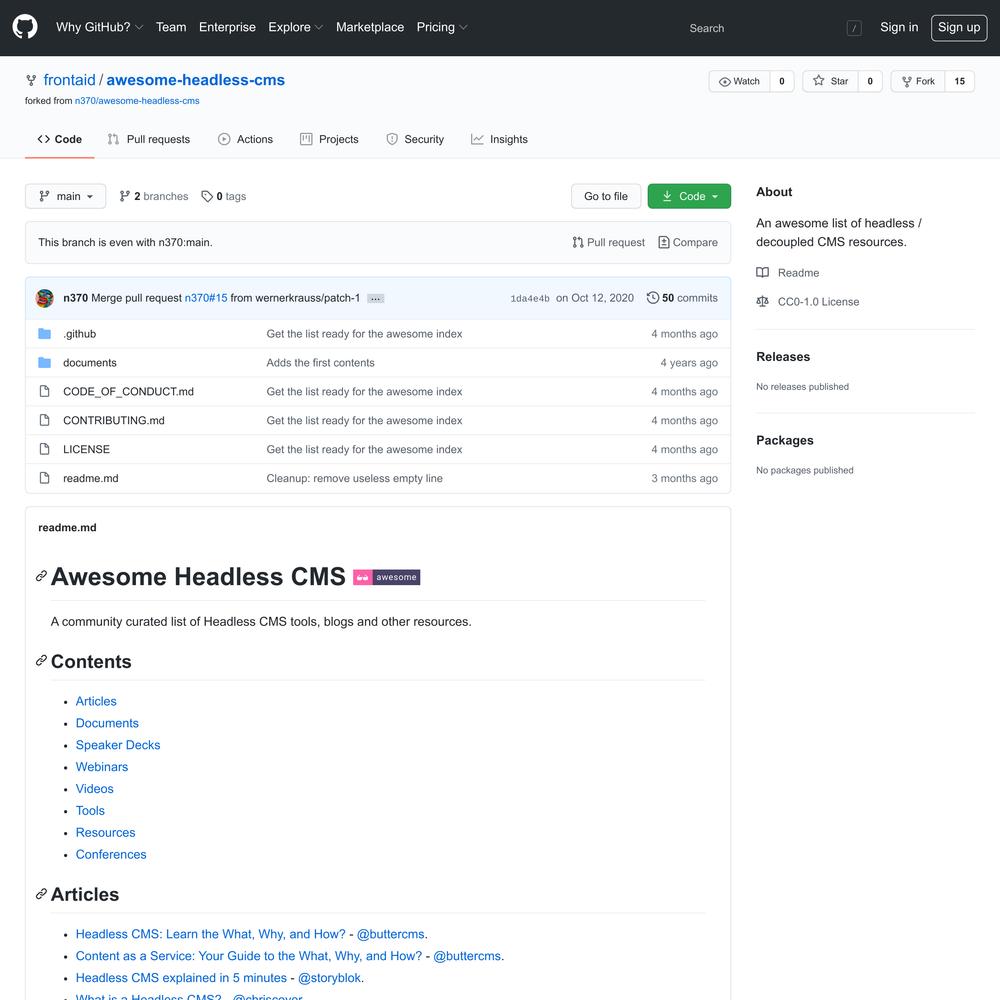Open the GitHub home logo
Image resolution: width=1000 pixels, height=1000 pixels.
pyautogui.click(x=25, y=27)
